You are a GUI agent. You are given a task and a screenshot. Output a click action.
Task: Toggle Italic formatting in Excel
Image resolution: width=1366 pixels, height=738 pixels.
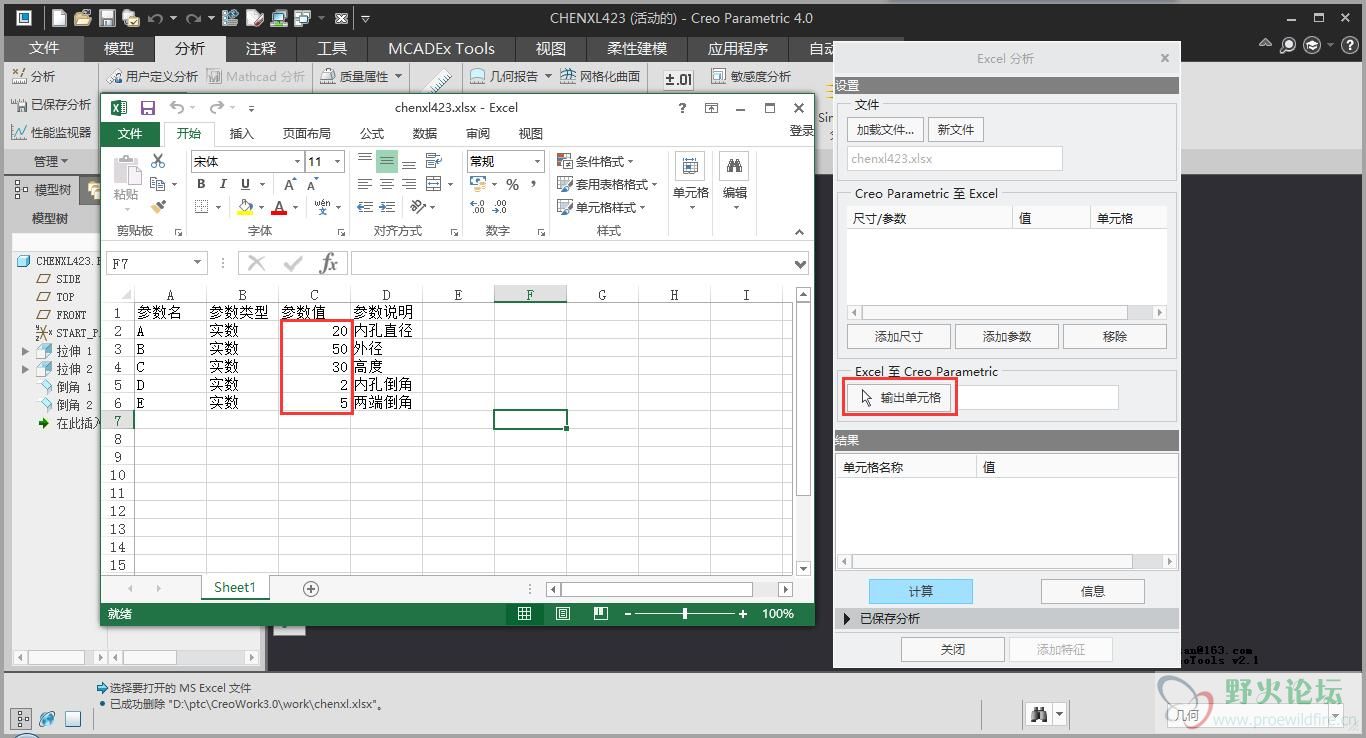pyautogui.click(x=223, y=184)
